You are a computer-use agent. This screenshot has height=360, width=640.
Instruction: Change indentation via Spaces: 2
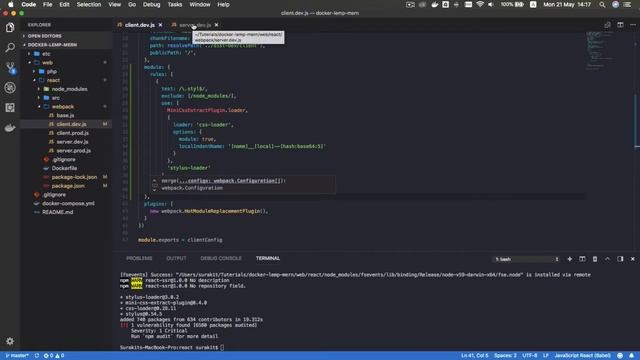pyautogui.click(x=505, y=356)
